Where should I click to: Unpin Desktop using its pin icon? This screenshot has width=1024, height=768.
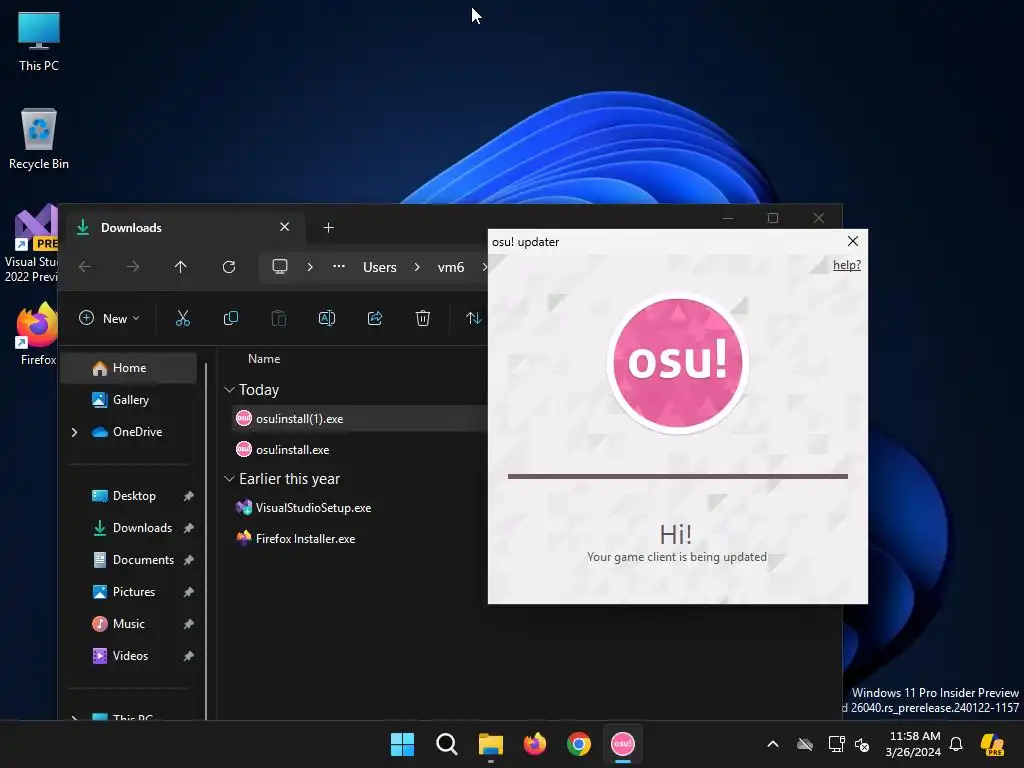188,496
